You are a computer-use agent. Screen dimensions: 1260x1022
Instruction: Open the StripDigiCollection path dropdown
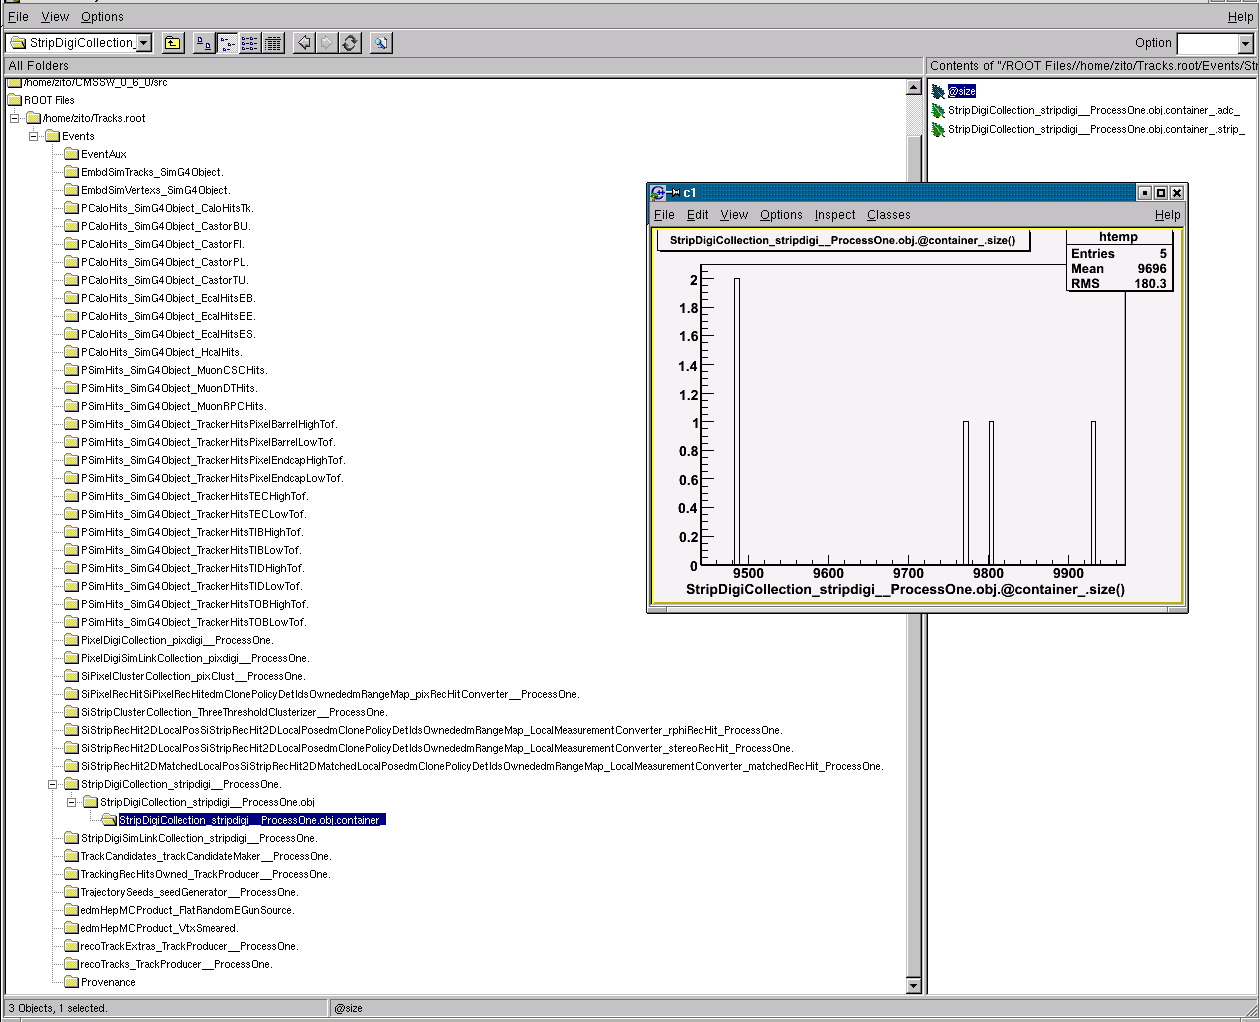144,43
